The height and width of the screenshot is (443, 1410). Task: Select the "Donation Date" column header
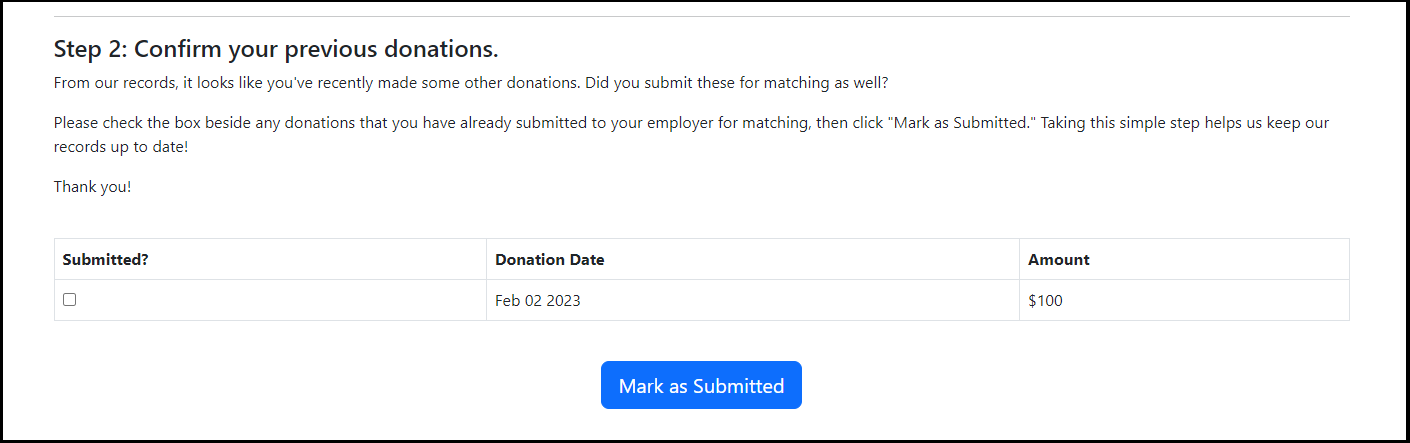549,260
